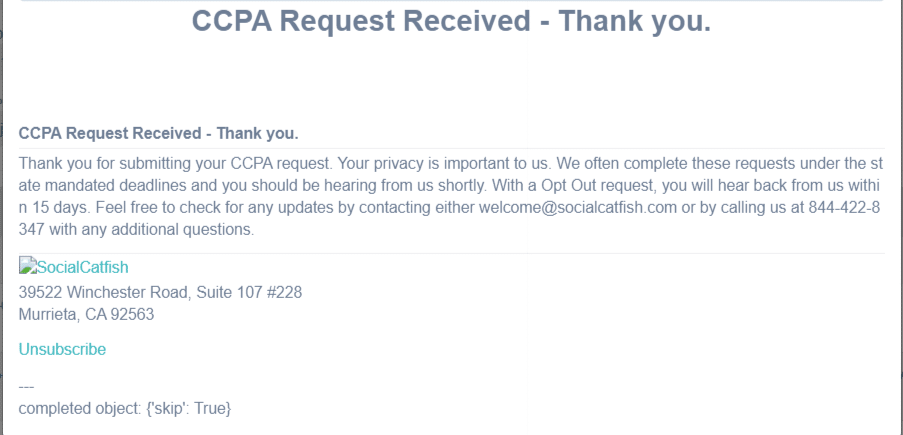Click the Unsubscribe link
The image size is (903, 435).
click(62, 349)
